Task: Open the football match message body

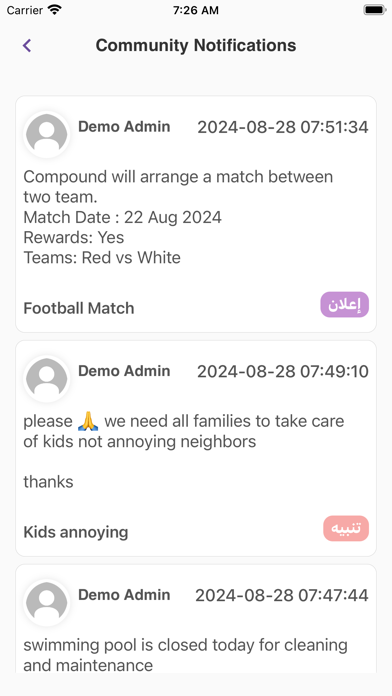Action: [x=178, y=217]
